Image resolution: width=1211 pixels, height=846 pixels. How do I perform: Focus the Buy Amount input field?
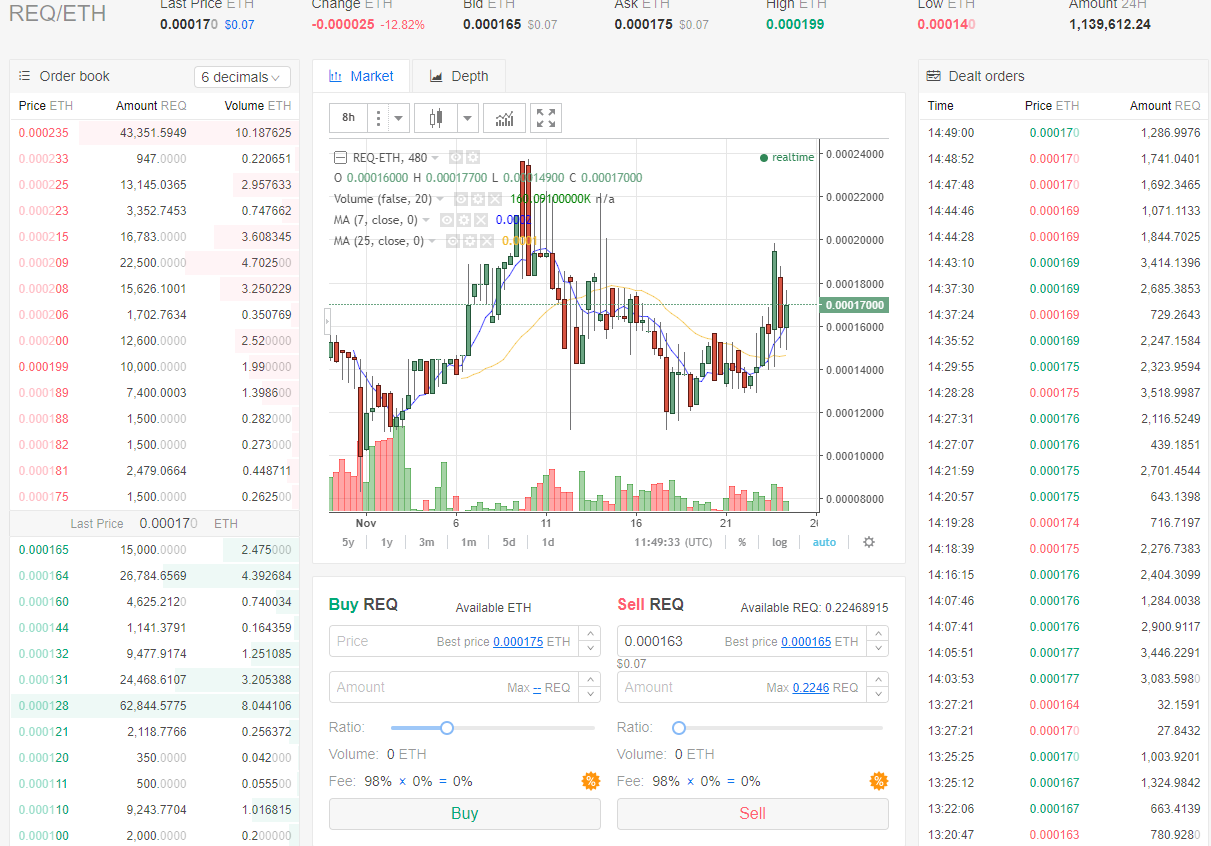click(x=455, y=688)
